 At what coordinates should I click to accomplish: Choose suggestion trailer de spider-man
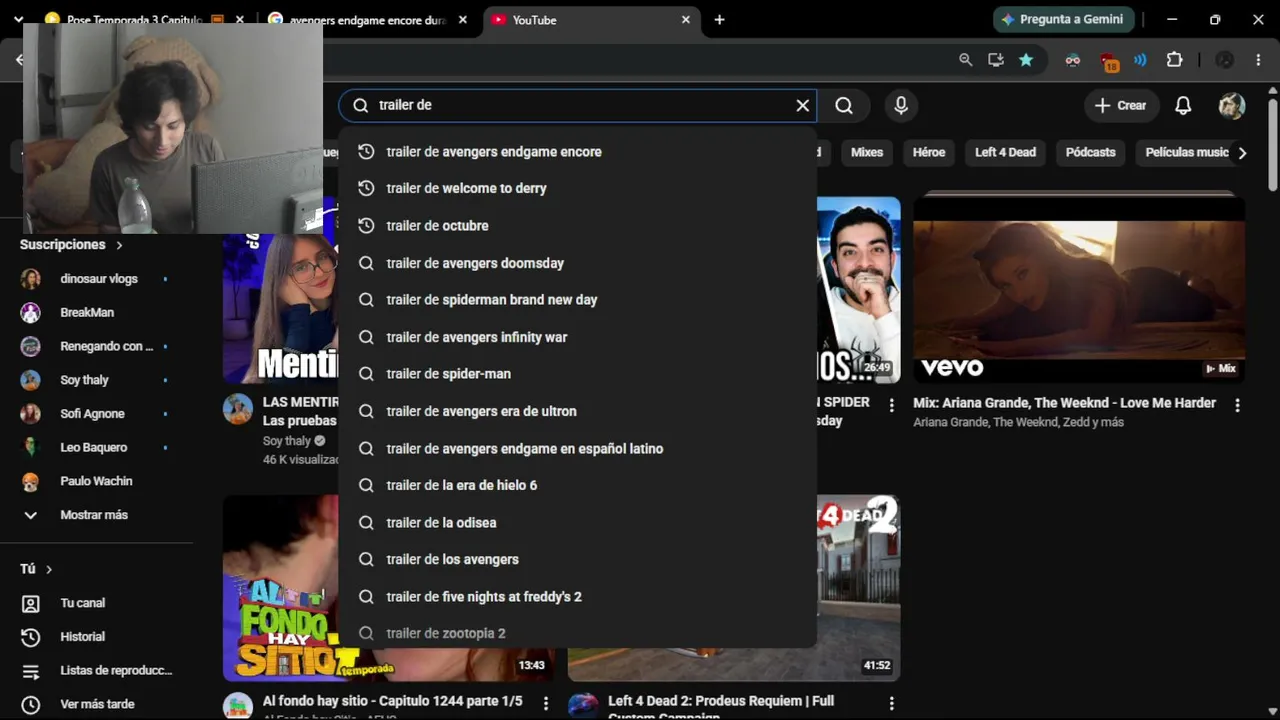[x=578, y=374]
